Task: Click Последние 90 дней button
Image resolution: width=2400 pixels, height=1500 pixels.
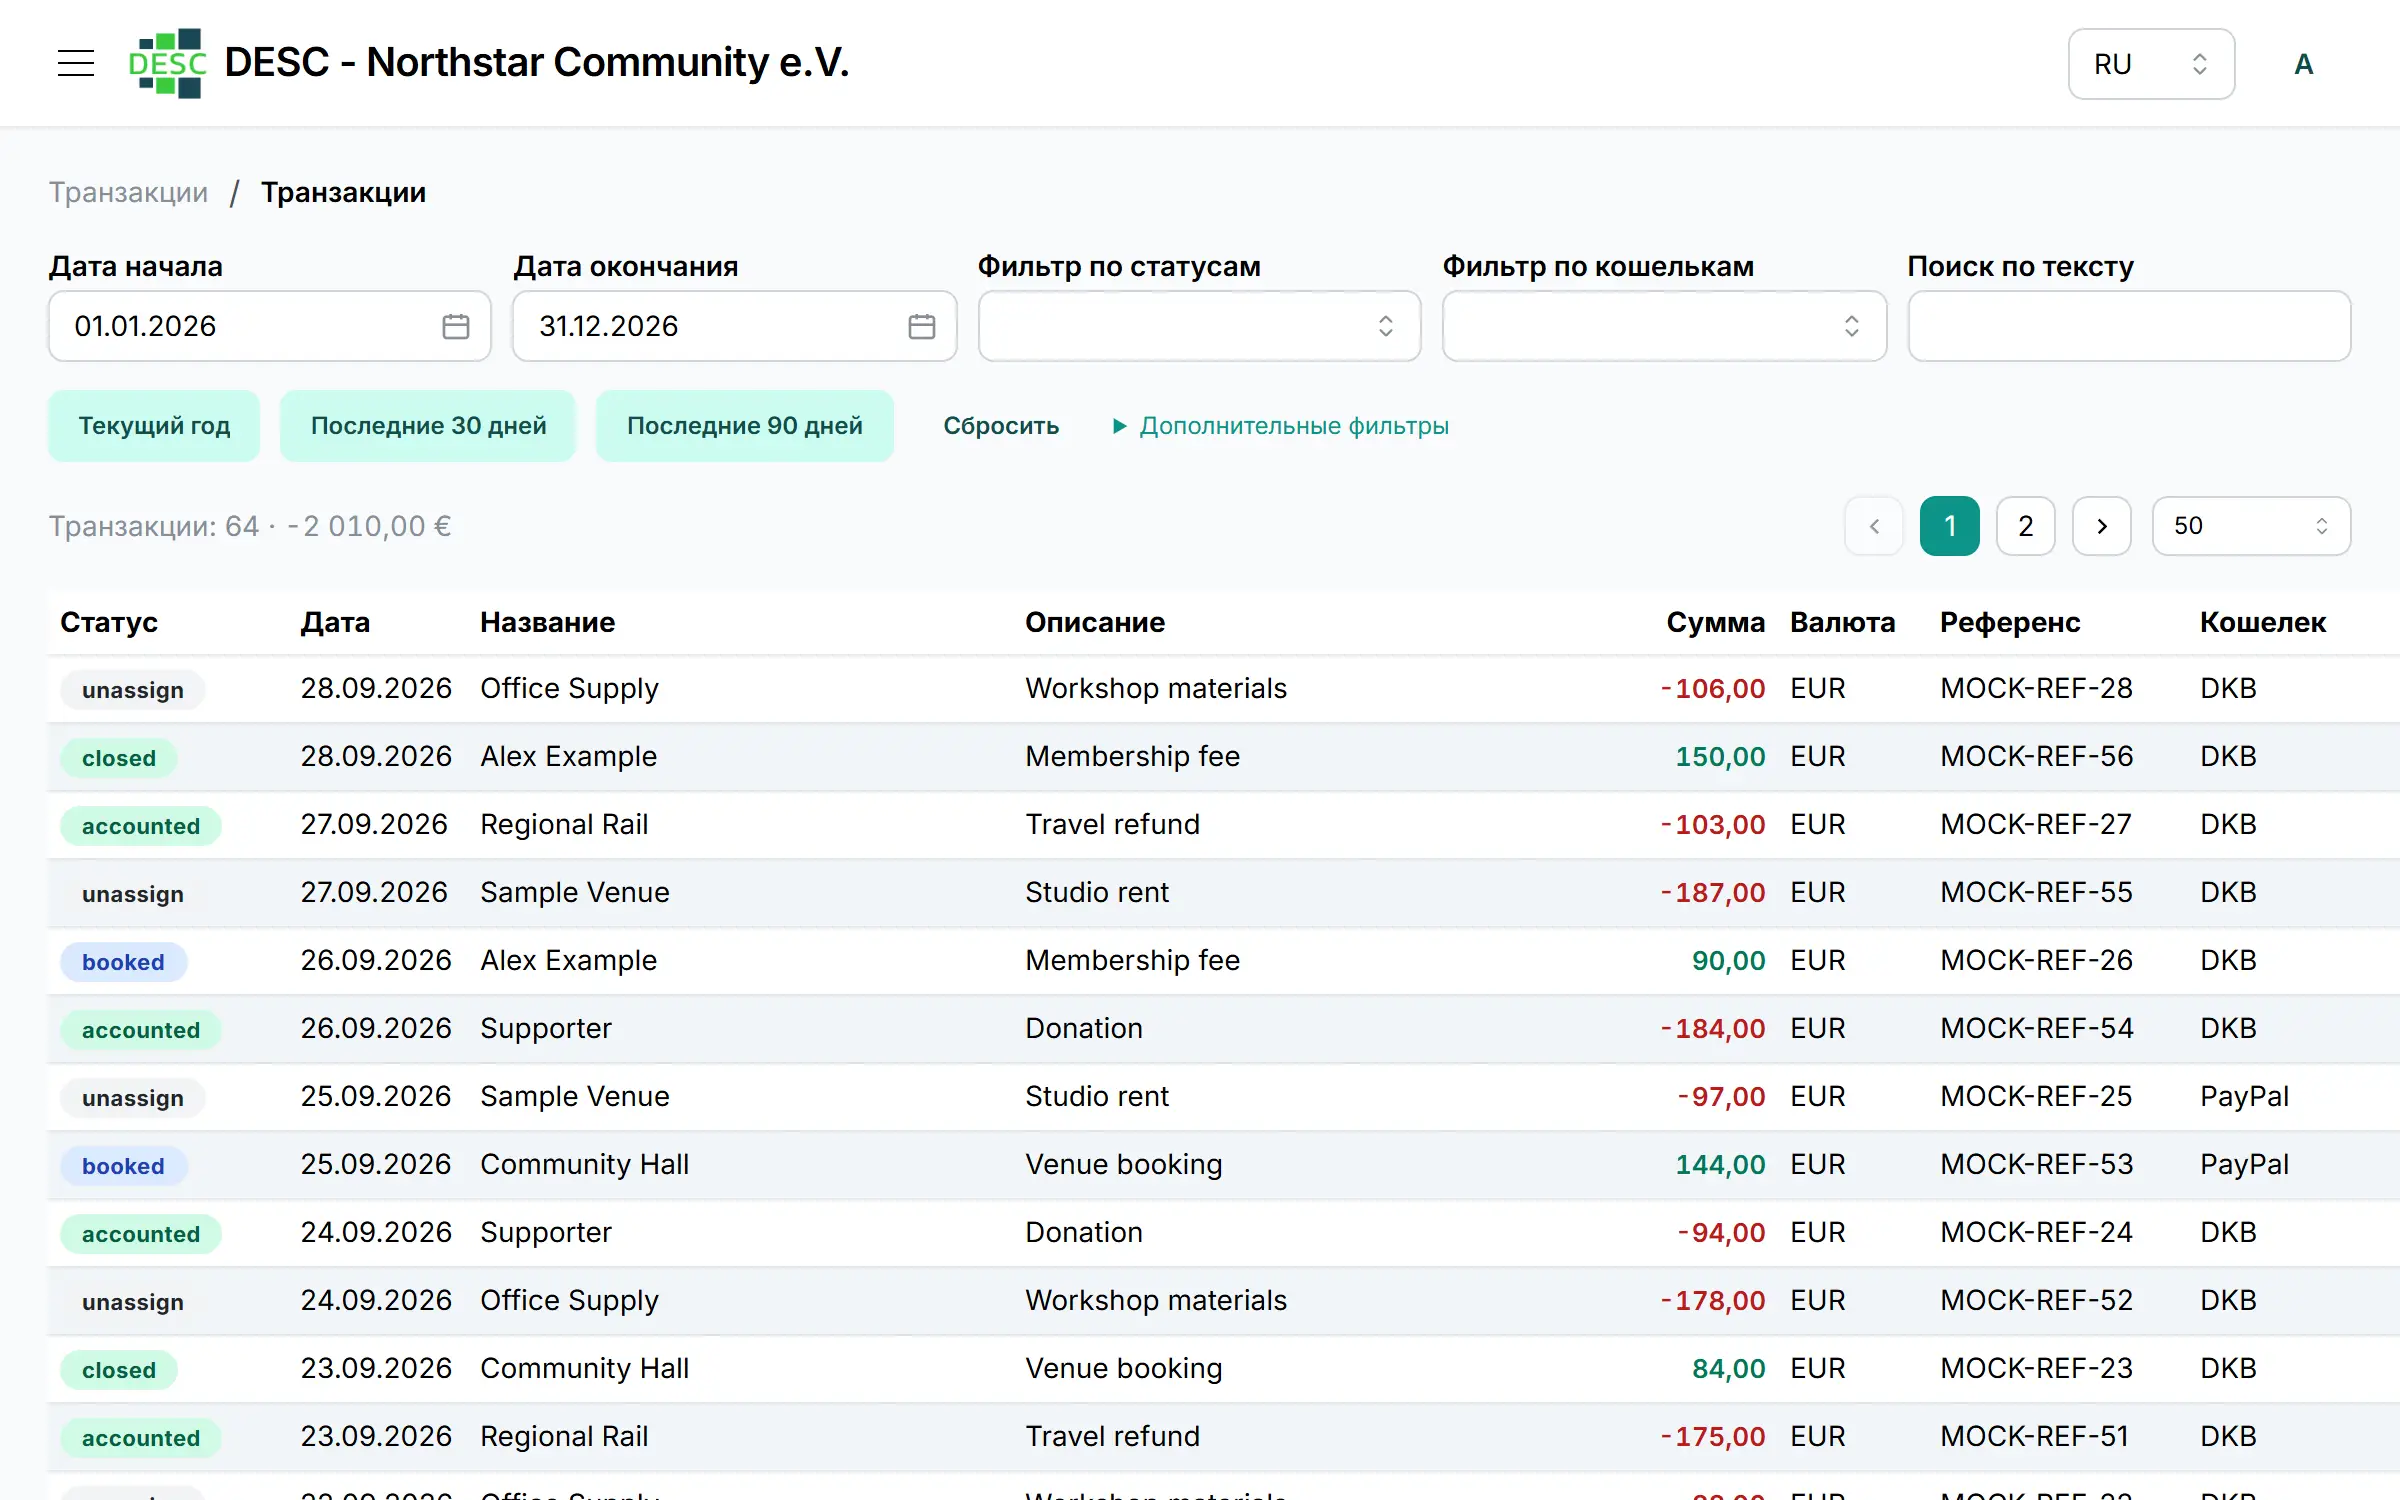Action: coord(744,426)
